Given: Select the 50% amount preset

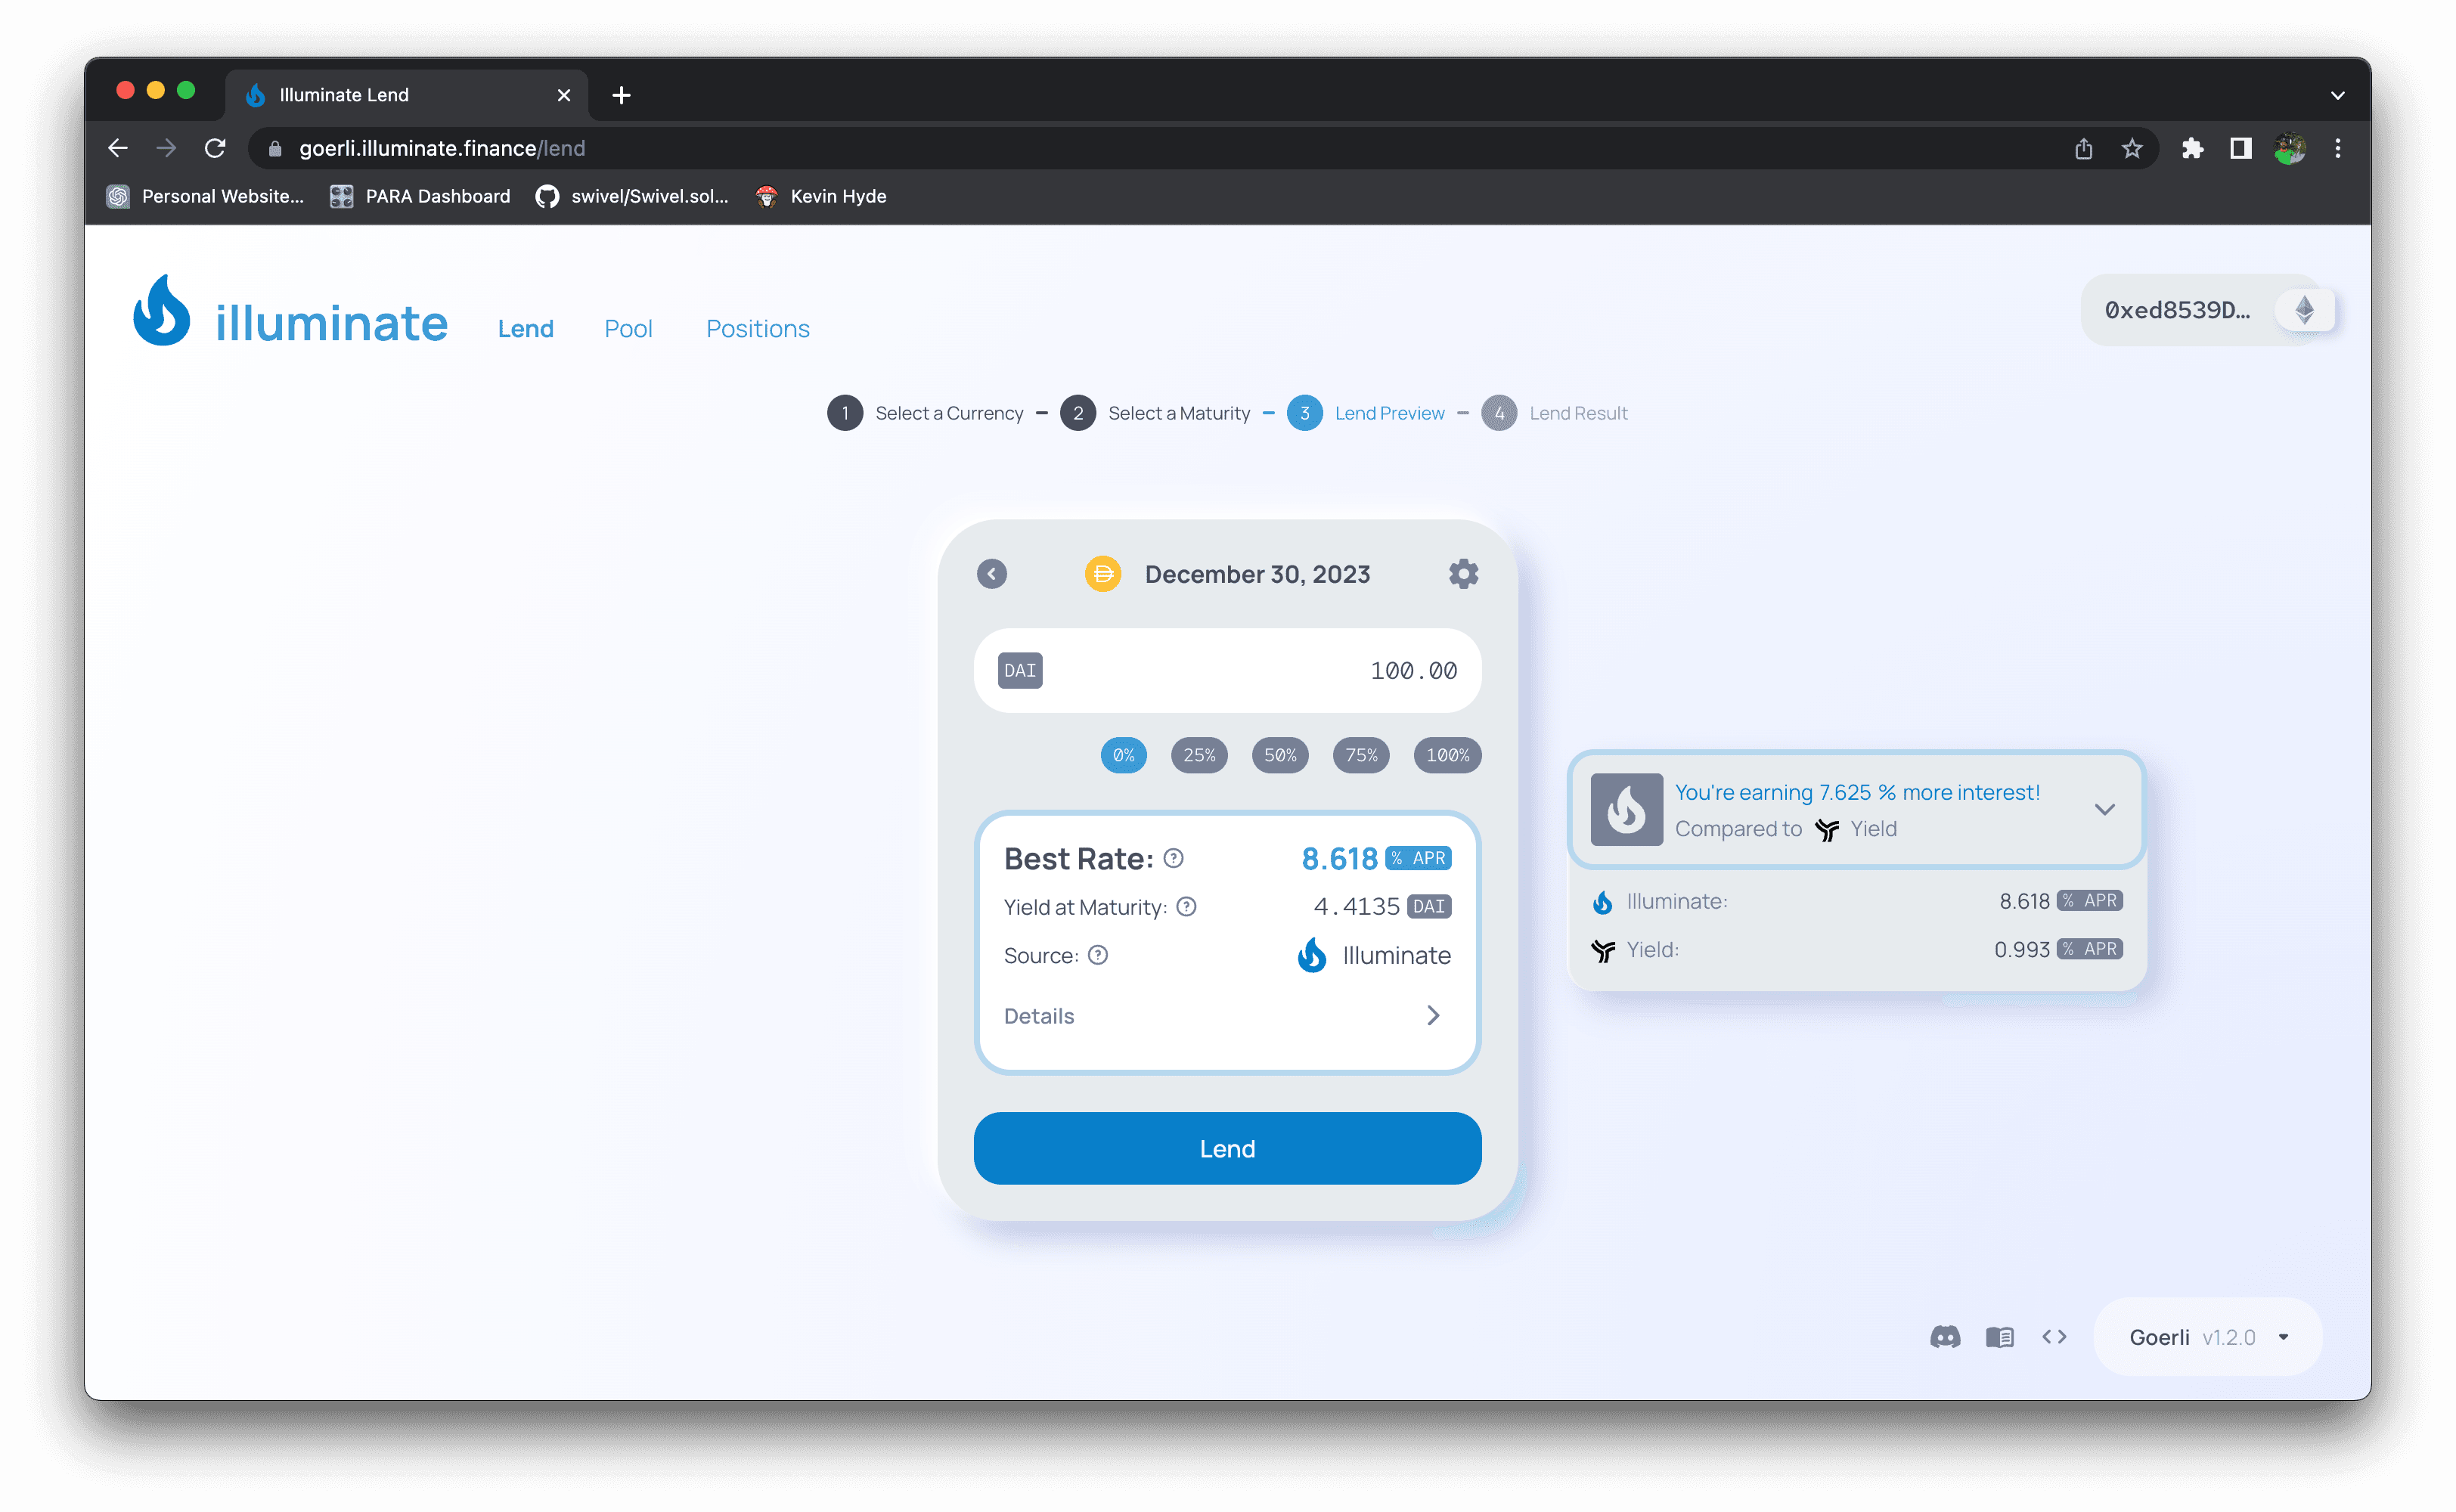Looking at the screenshot, I should (x=1280, y=755).
